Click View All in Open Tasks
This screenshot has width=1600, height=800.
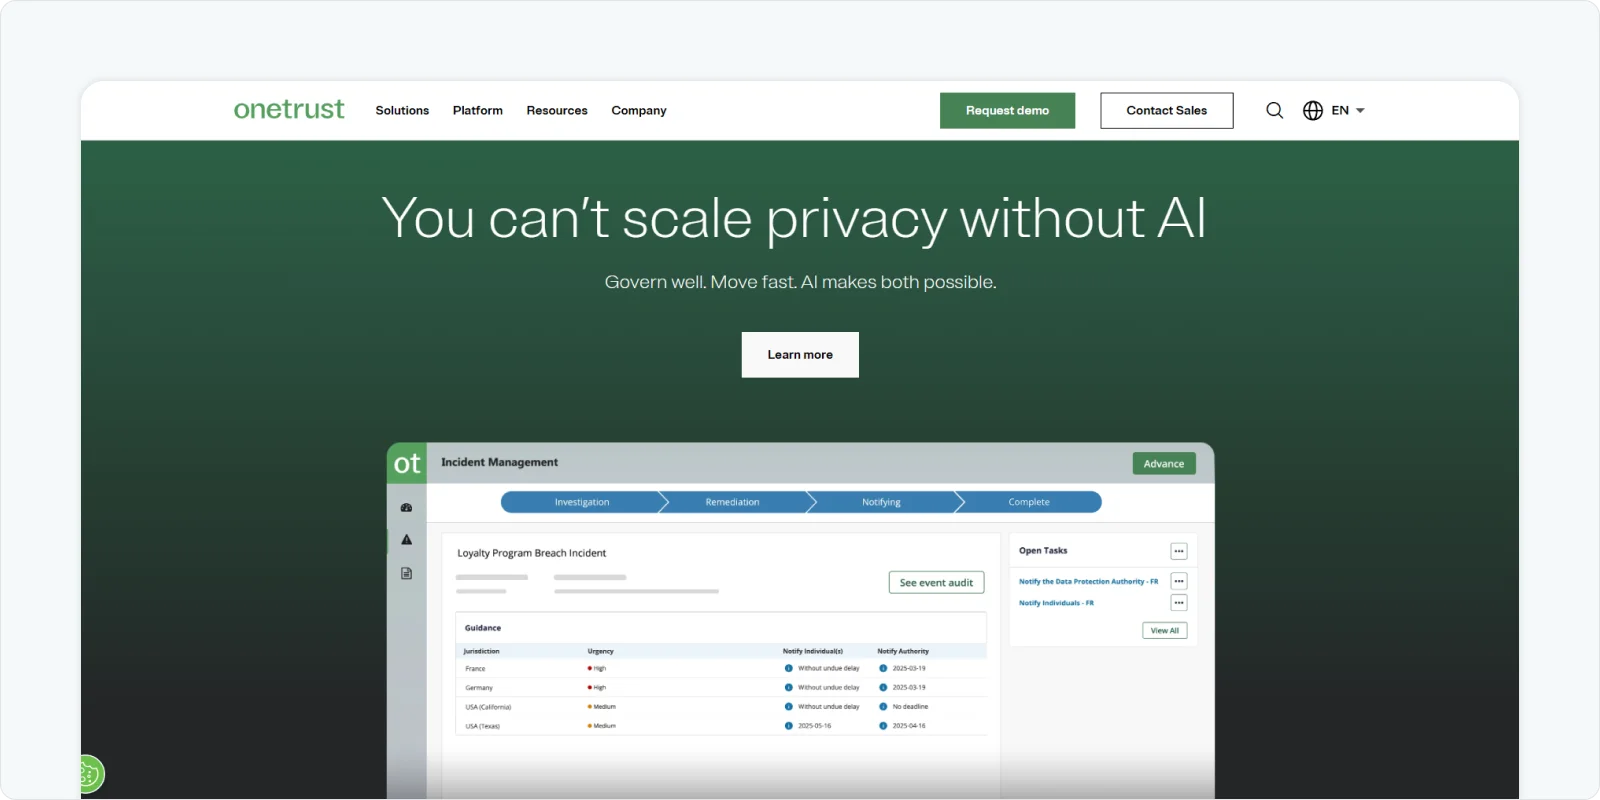click(1165, 631)
